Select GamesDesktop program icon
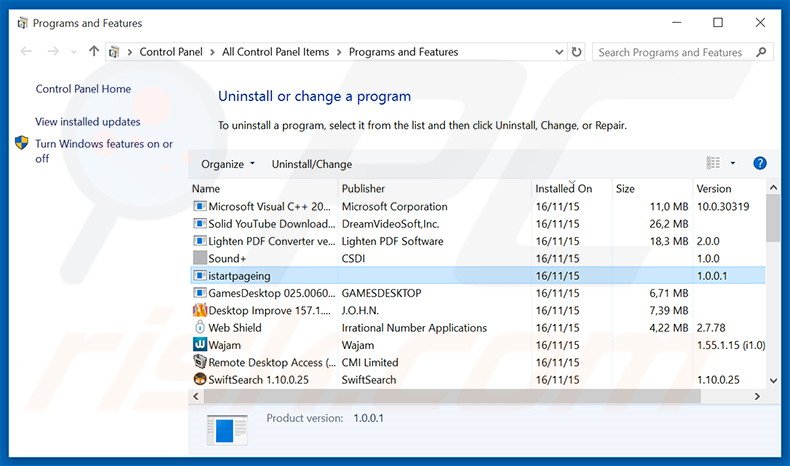Screen dimensions: 790x466 pyautogui.click(x=200, y=293)
